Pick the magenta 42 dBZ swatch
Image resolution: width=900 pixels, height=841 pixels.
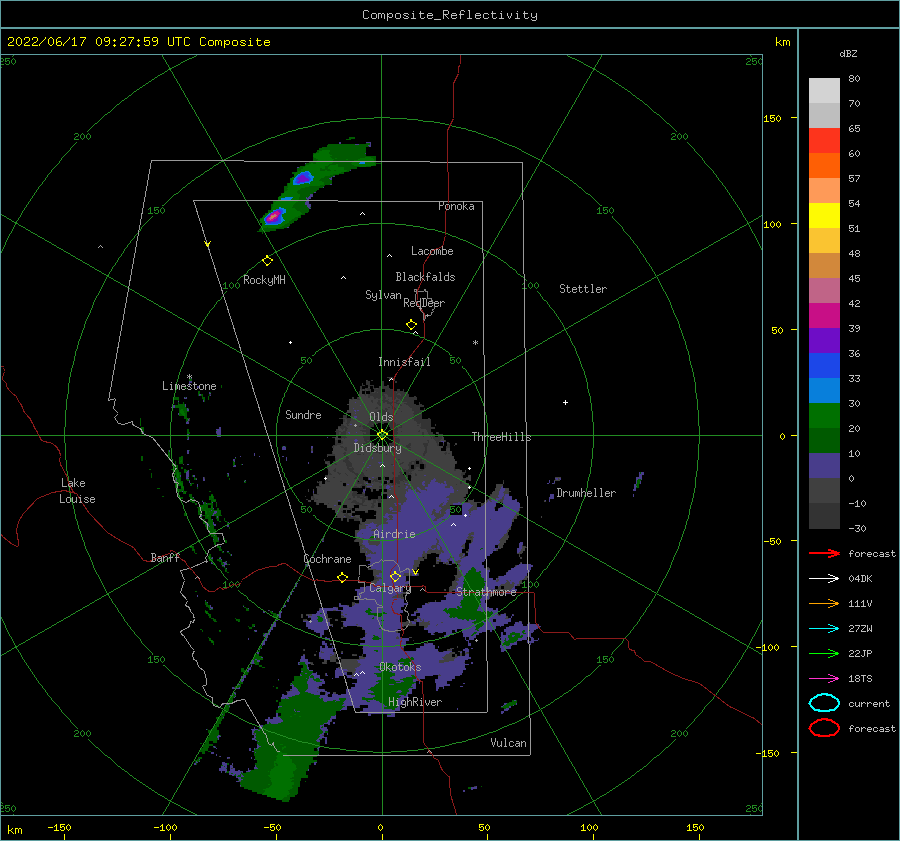pyautogui.click(x=824, y=315)
